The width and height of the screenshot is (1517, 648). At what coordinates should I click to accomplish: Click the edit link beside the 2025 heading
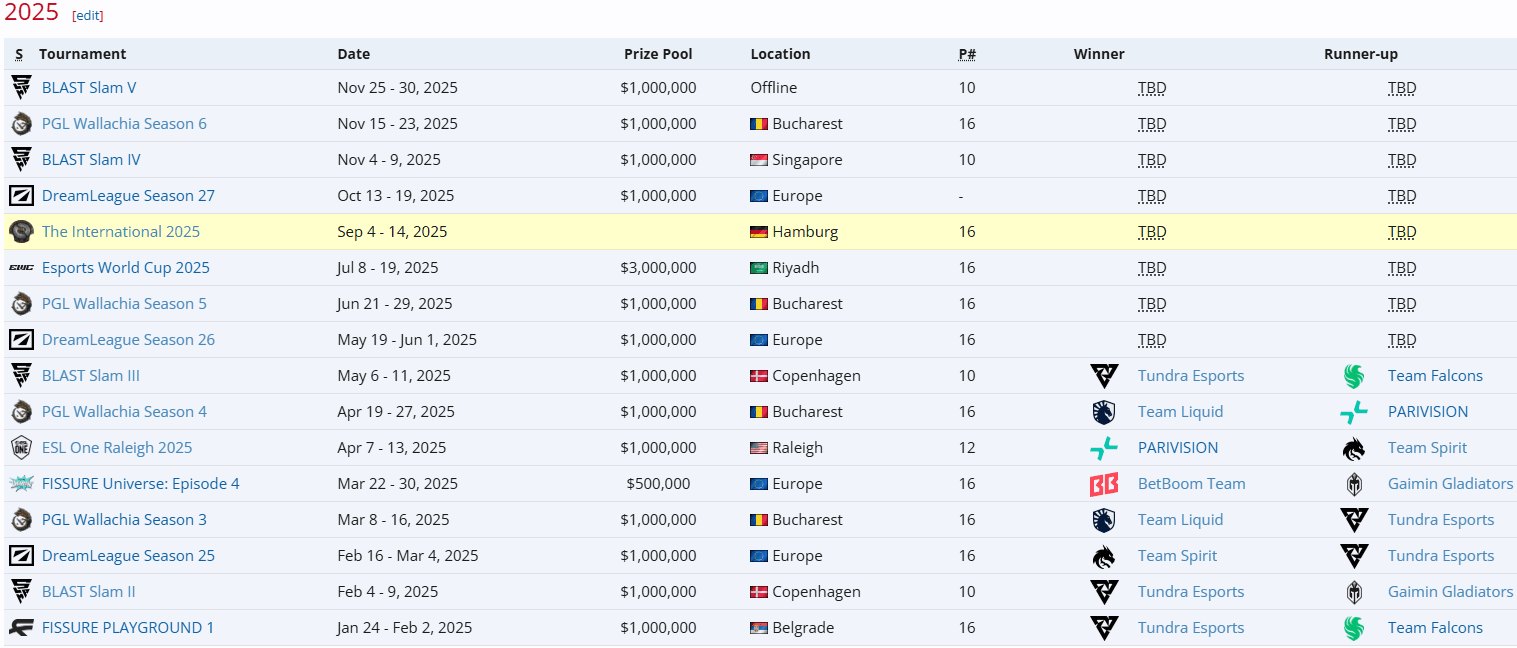pos(86,14)
